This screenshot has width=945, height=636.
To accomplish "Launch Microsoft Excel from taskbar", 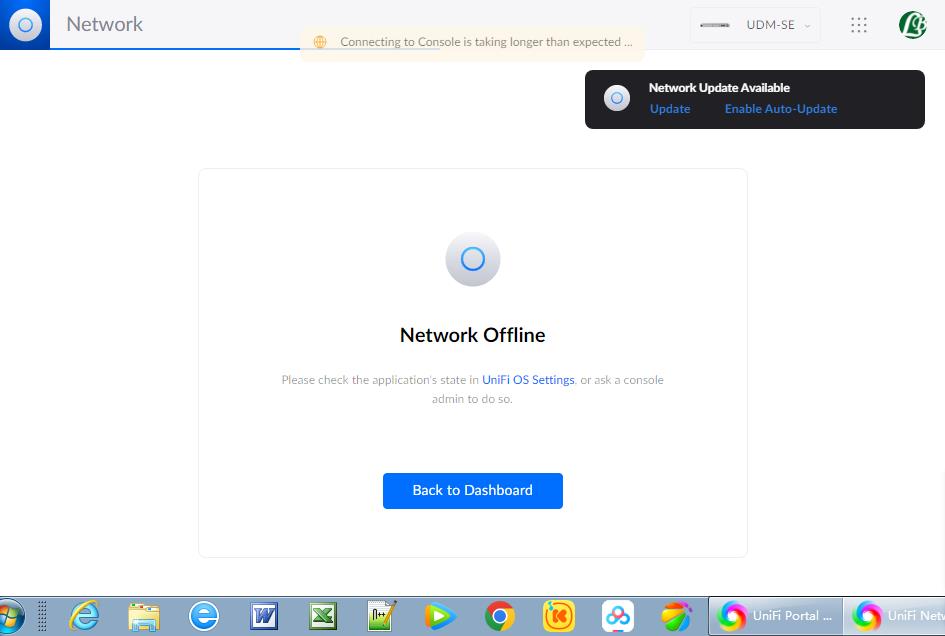I will coord(323,617).
